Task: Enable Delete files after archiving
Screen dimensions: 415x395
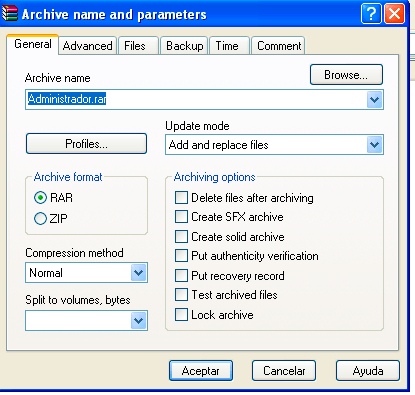Action: click(x=181, y=197)
